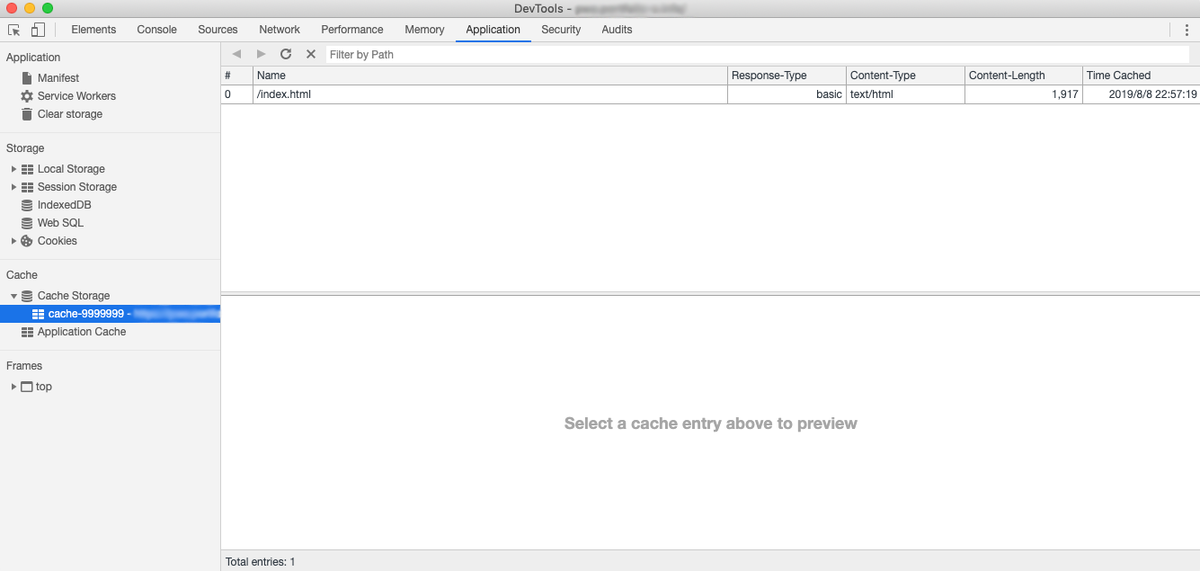1200x571 pixels.
Task: Click the macOS green zoom window button
Action: tap(47, 8)
